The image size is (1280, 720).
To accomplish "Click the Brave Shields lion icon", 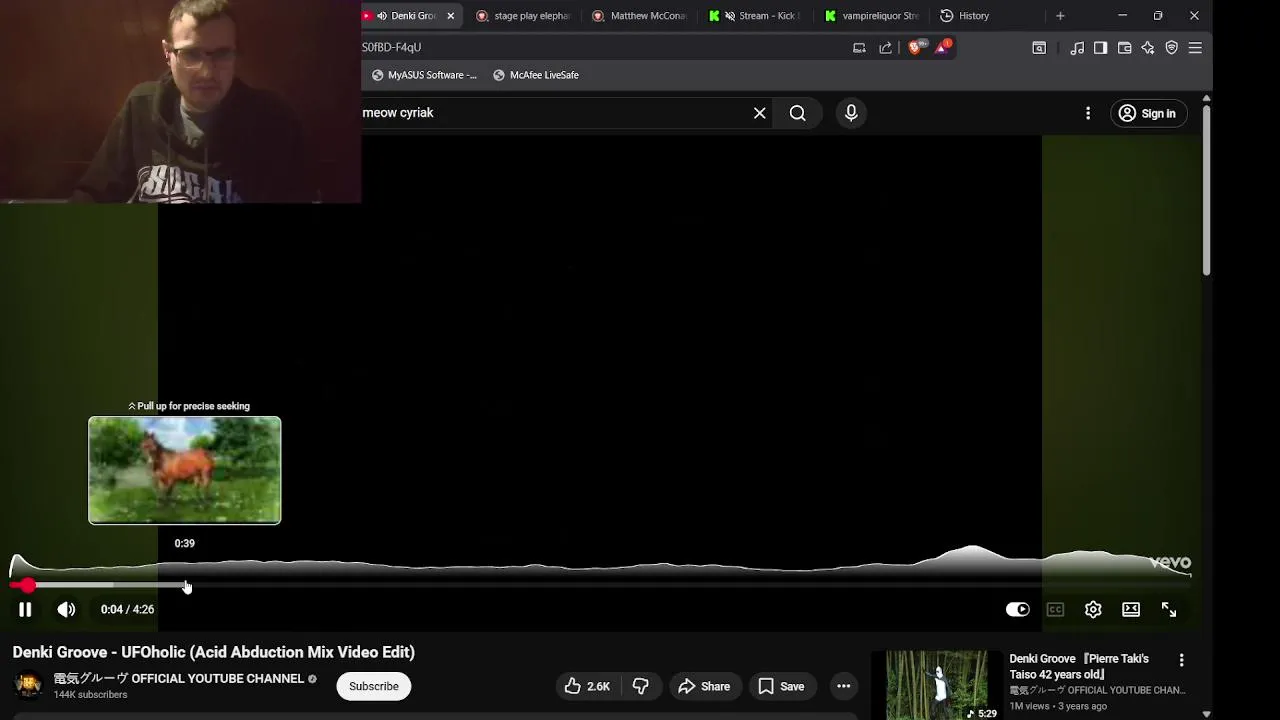I will [x=915, y=47].
